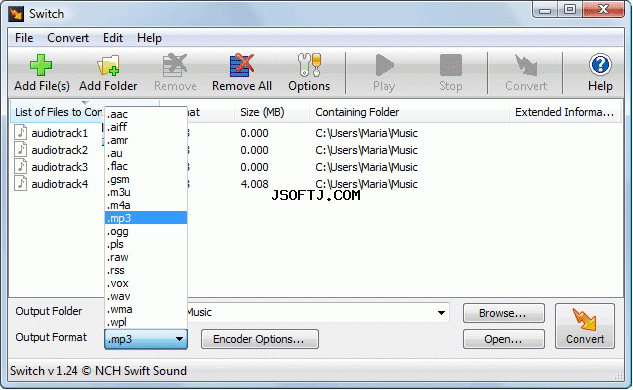633x390 pixels.
Task: Select audiotrack1 row name
Action: tap(59, 133)
